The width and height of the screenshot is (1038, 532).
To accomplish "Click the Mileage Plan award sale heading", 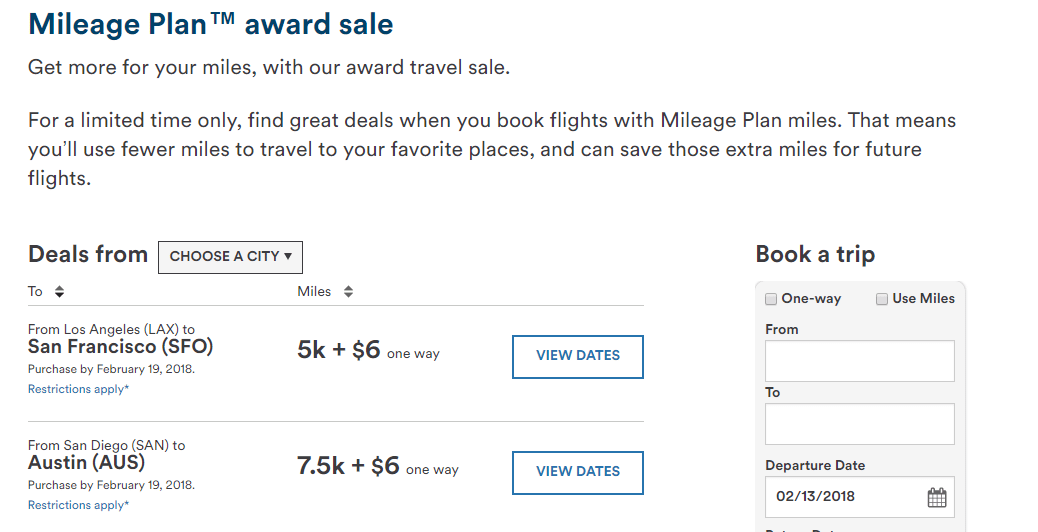I will (211, 24).
